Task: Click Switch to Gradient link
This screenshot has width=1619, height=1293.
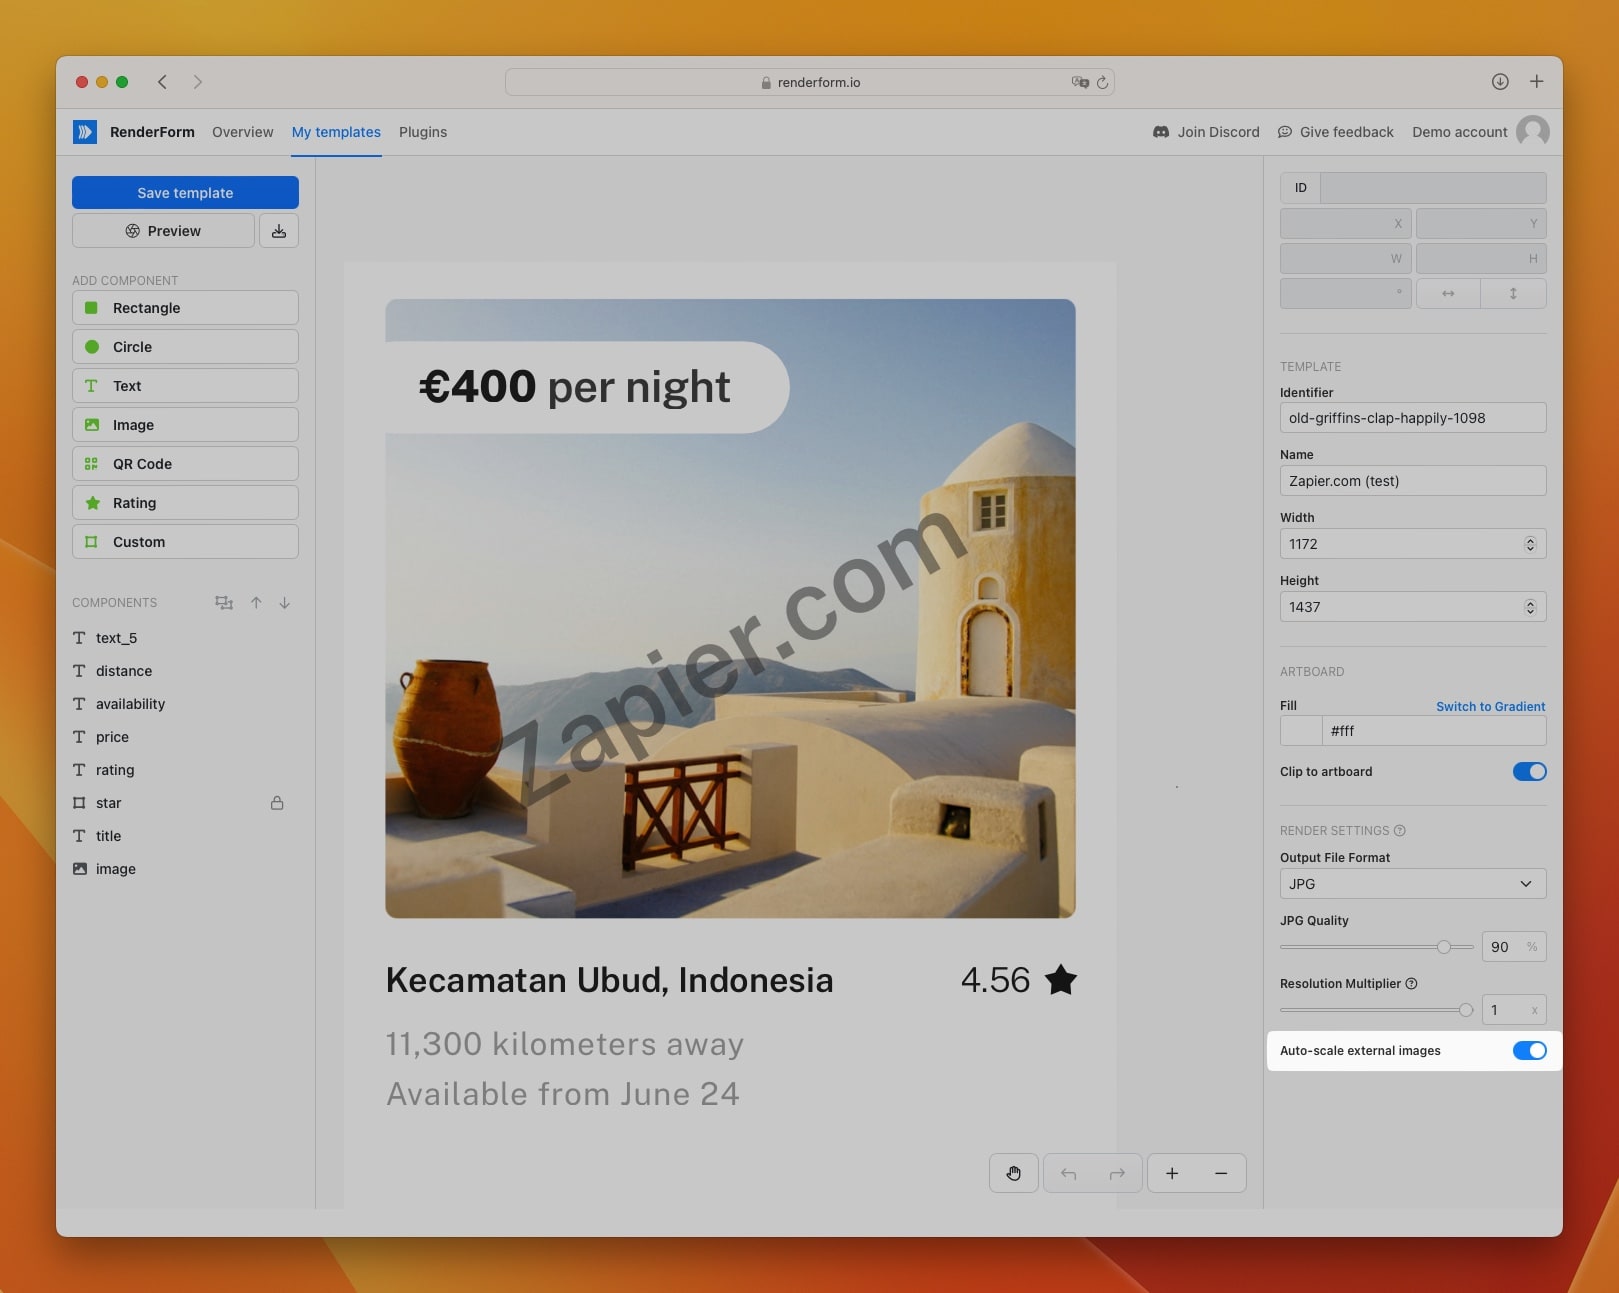Action: (1490, 706)
